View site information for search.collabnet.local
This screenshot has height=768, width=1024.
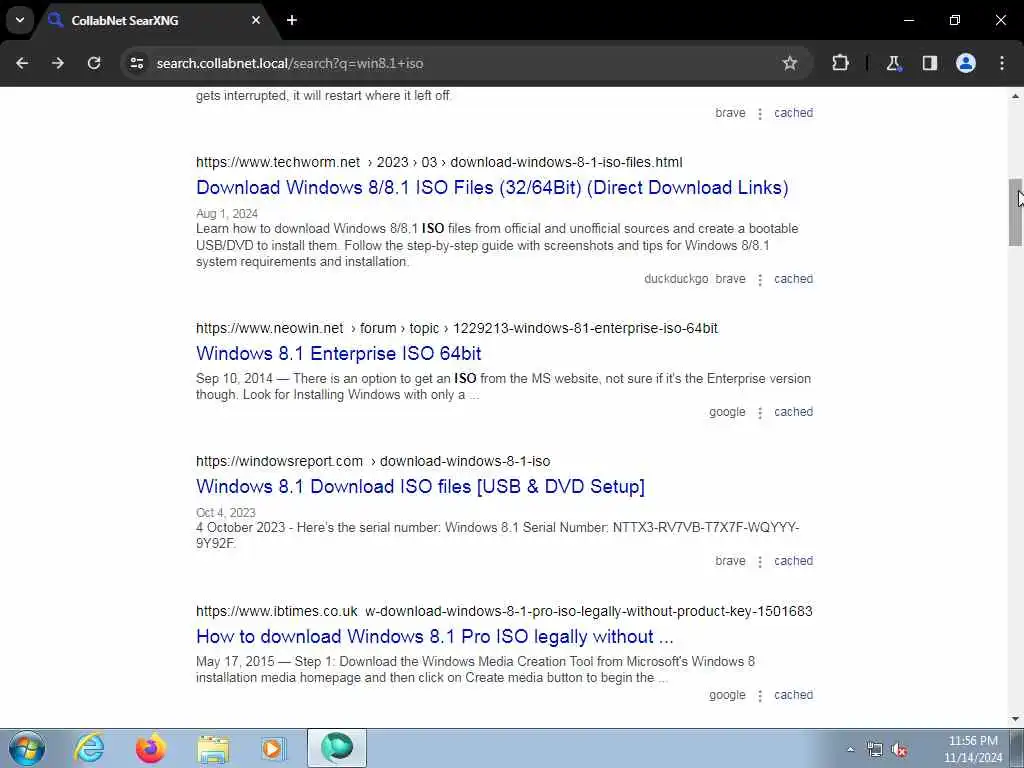[136, 63]
